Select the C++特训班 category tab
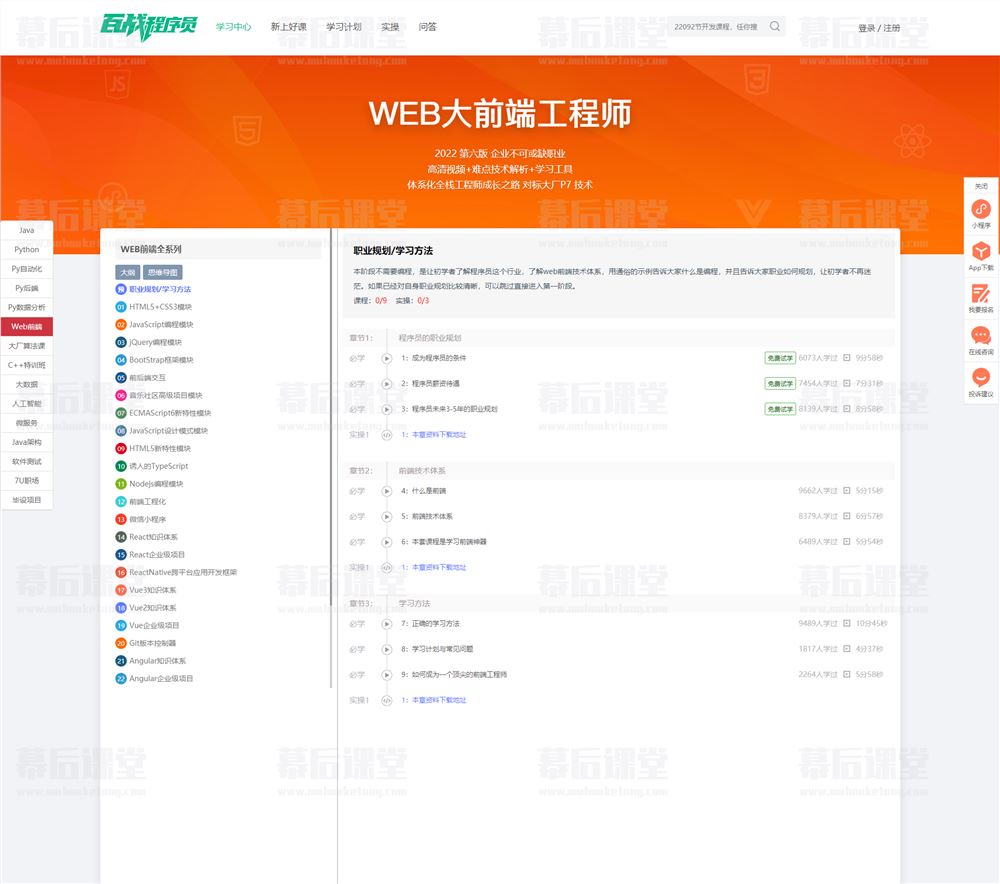The height and width of the screenshot is (884, 1000). 27,365
